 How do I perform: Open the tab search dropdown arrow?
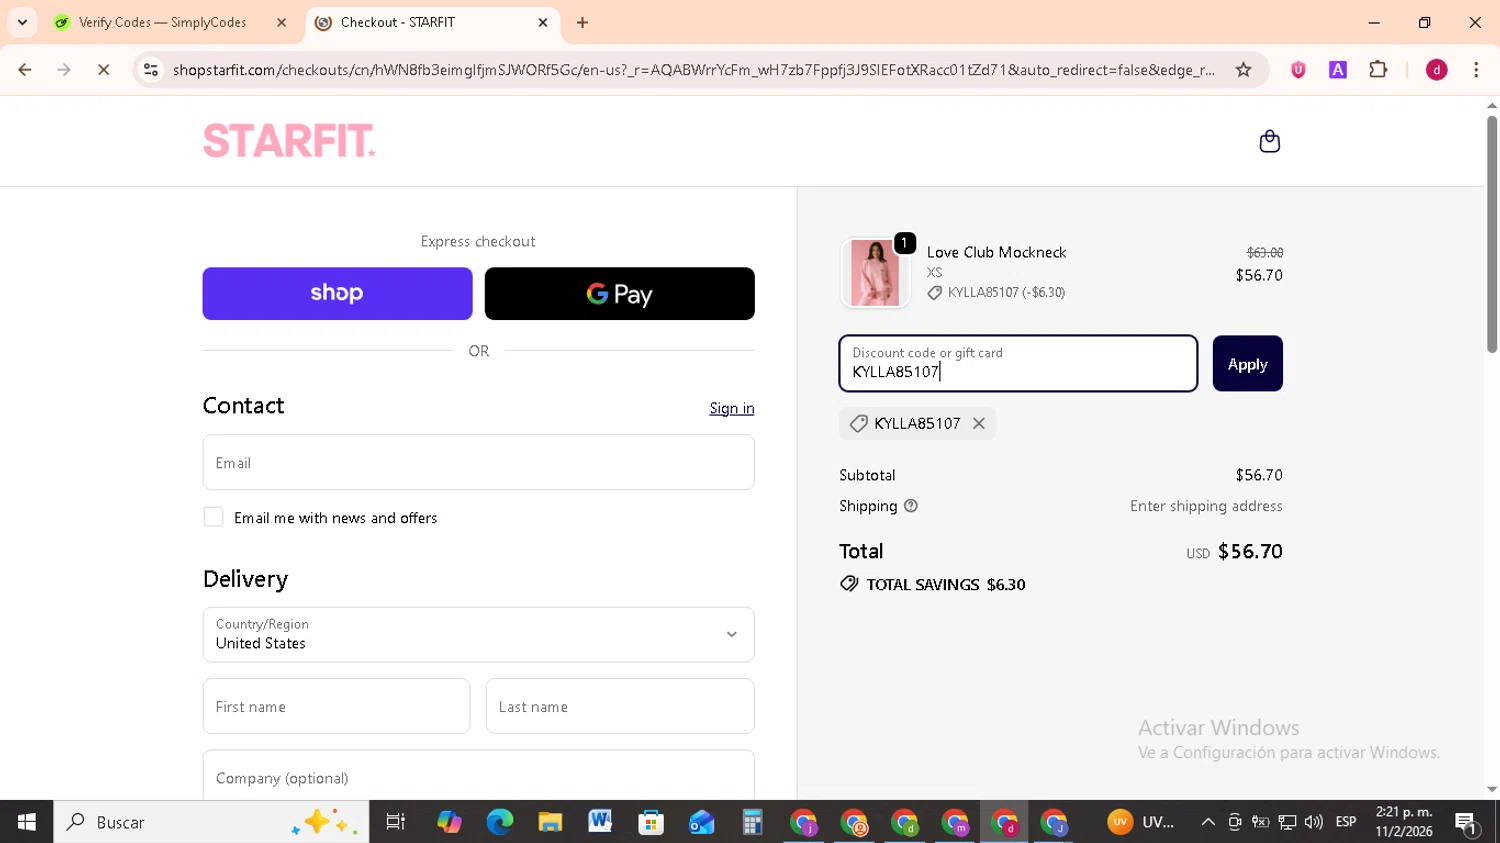coord(22,22)
